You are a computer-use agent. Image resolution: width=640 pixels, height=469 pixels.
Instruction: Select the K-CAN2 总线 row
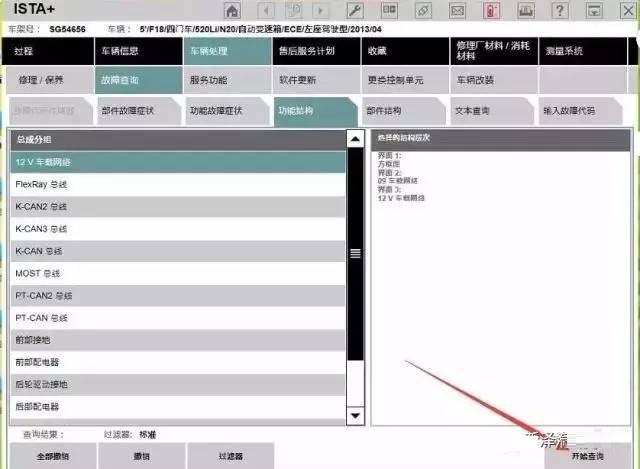[178, 207]
